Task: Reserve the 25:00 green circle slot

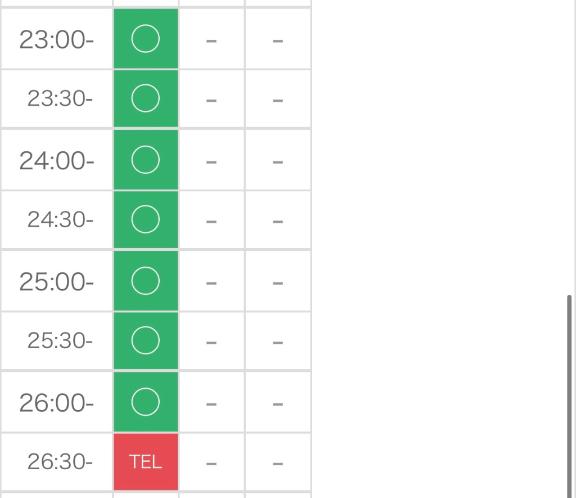Action: pyautogui.click(x=146, y=281)
